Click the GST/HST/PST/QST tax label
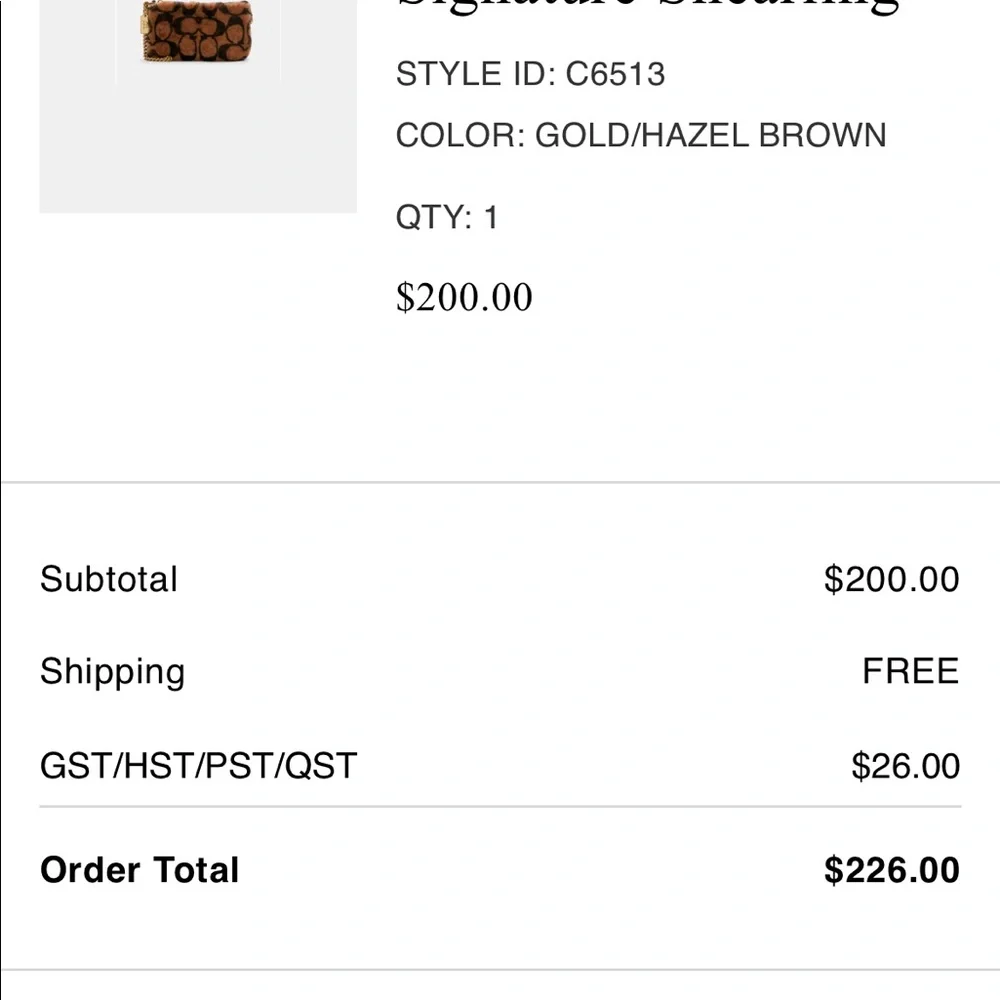Screen dimensions: 1000x1000 point(198,766)
